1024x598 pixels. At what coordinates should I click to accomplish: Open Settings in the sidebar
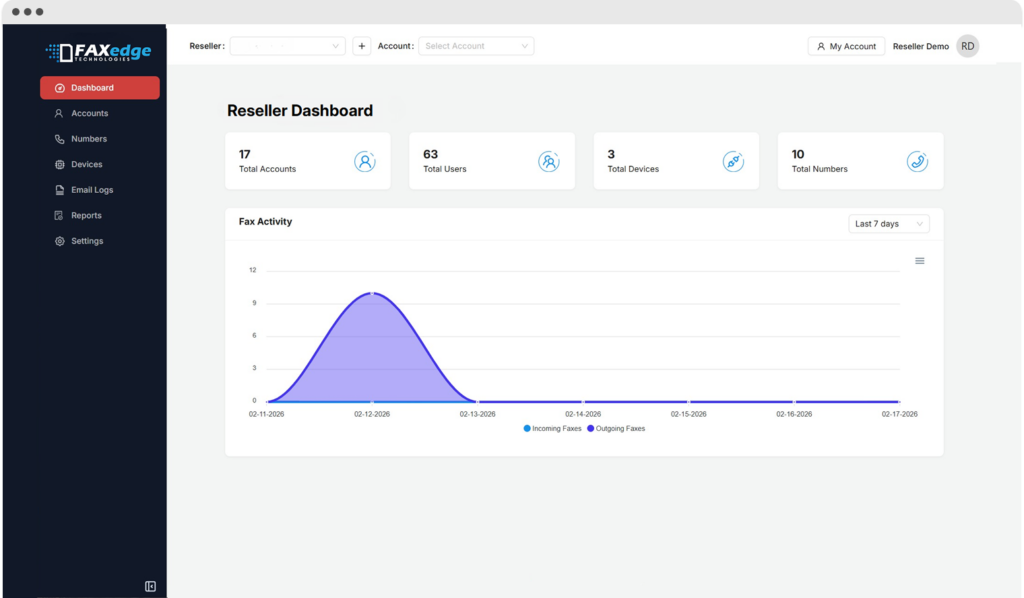86,241
